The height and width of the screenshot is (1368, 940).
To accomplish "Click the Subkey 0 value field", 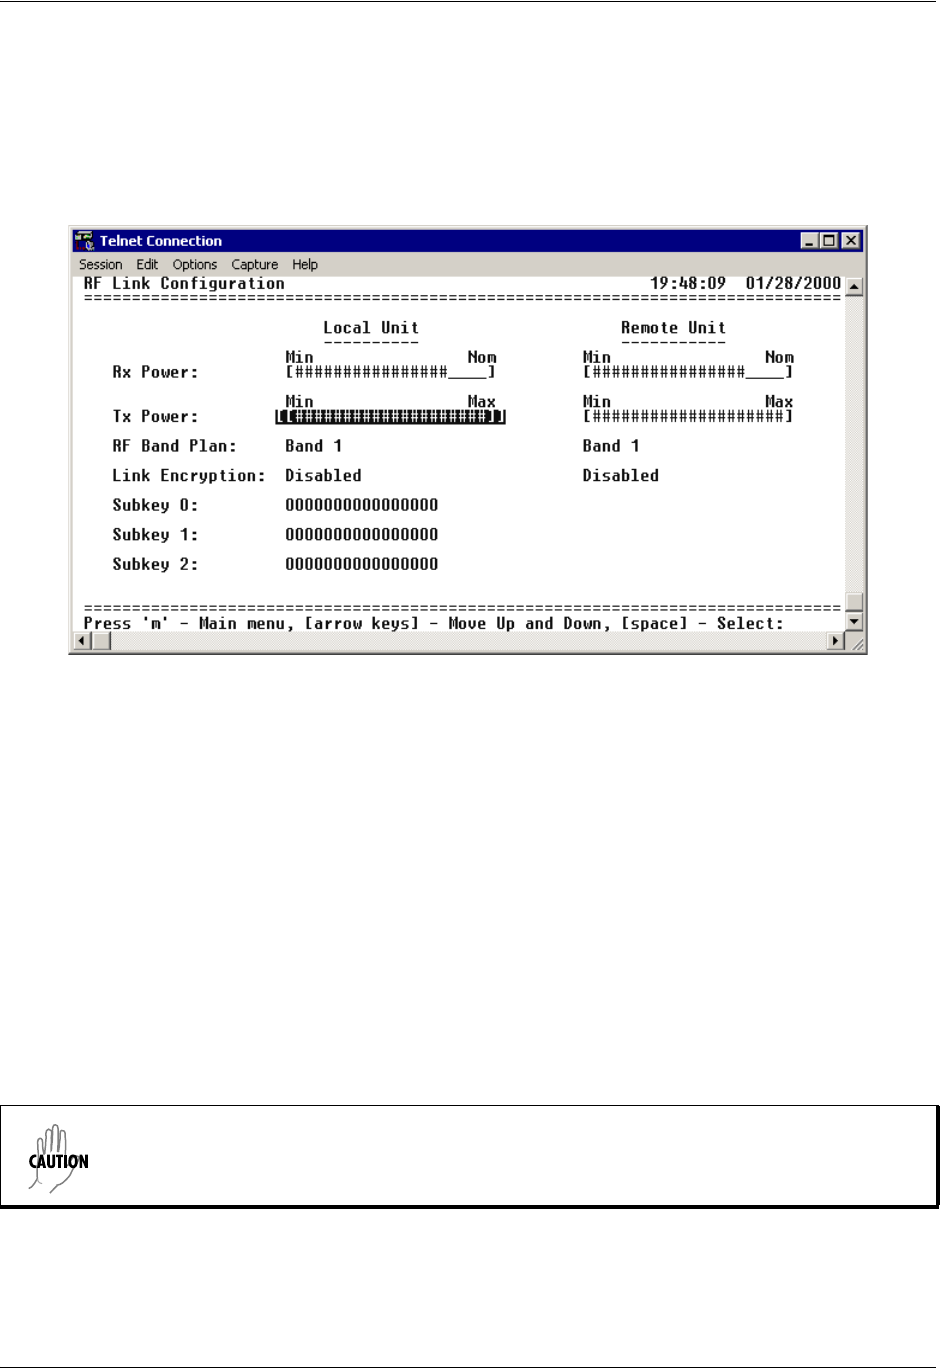I will coord(362,505).
